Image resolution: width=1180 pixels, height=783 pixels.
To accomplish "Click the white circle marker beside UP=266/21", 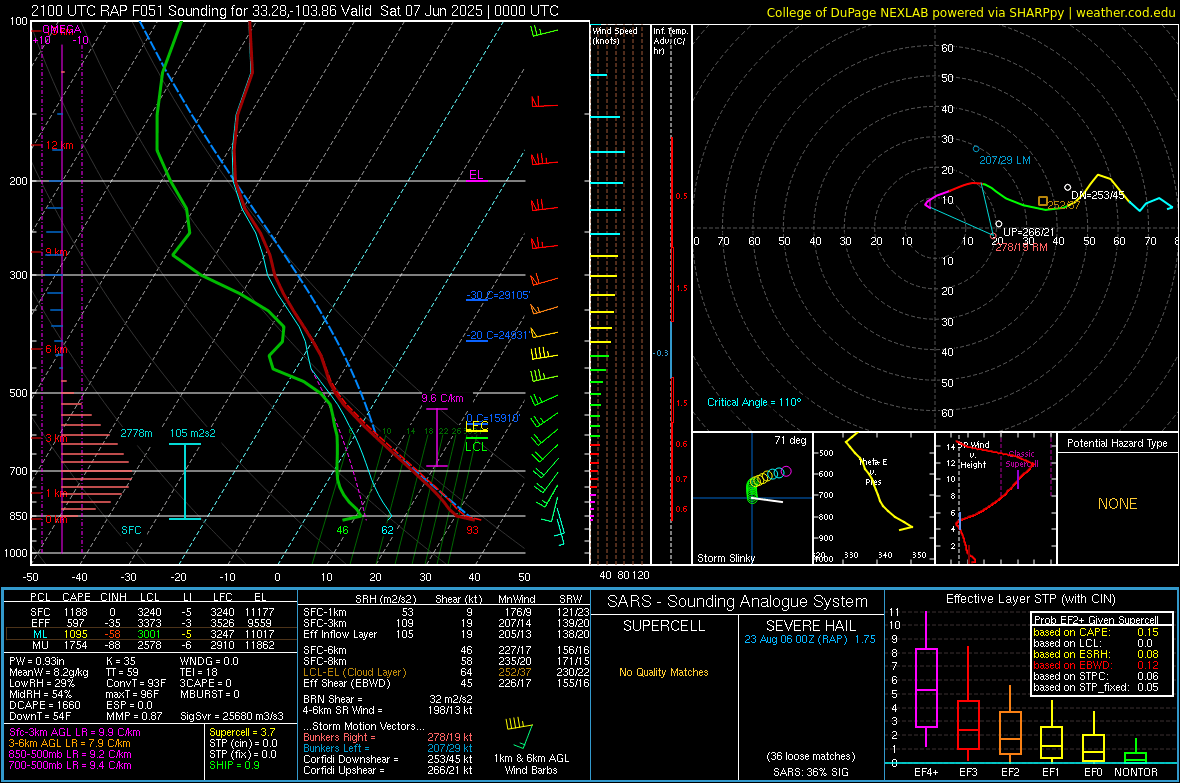I will coord(999,224).
